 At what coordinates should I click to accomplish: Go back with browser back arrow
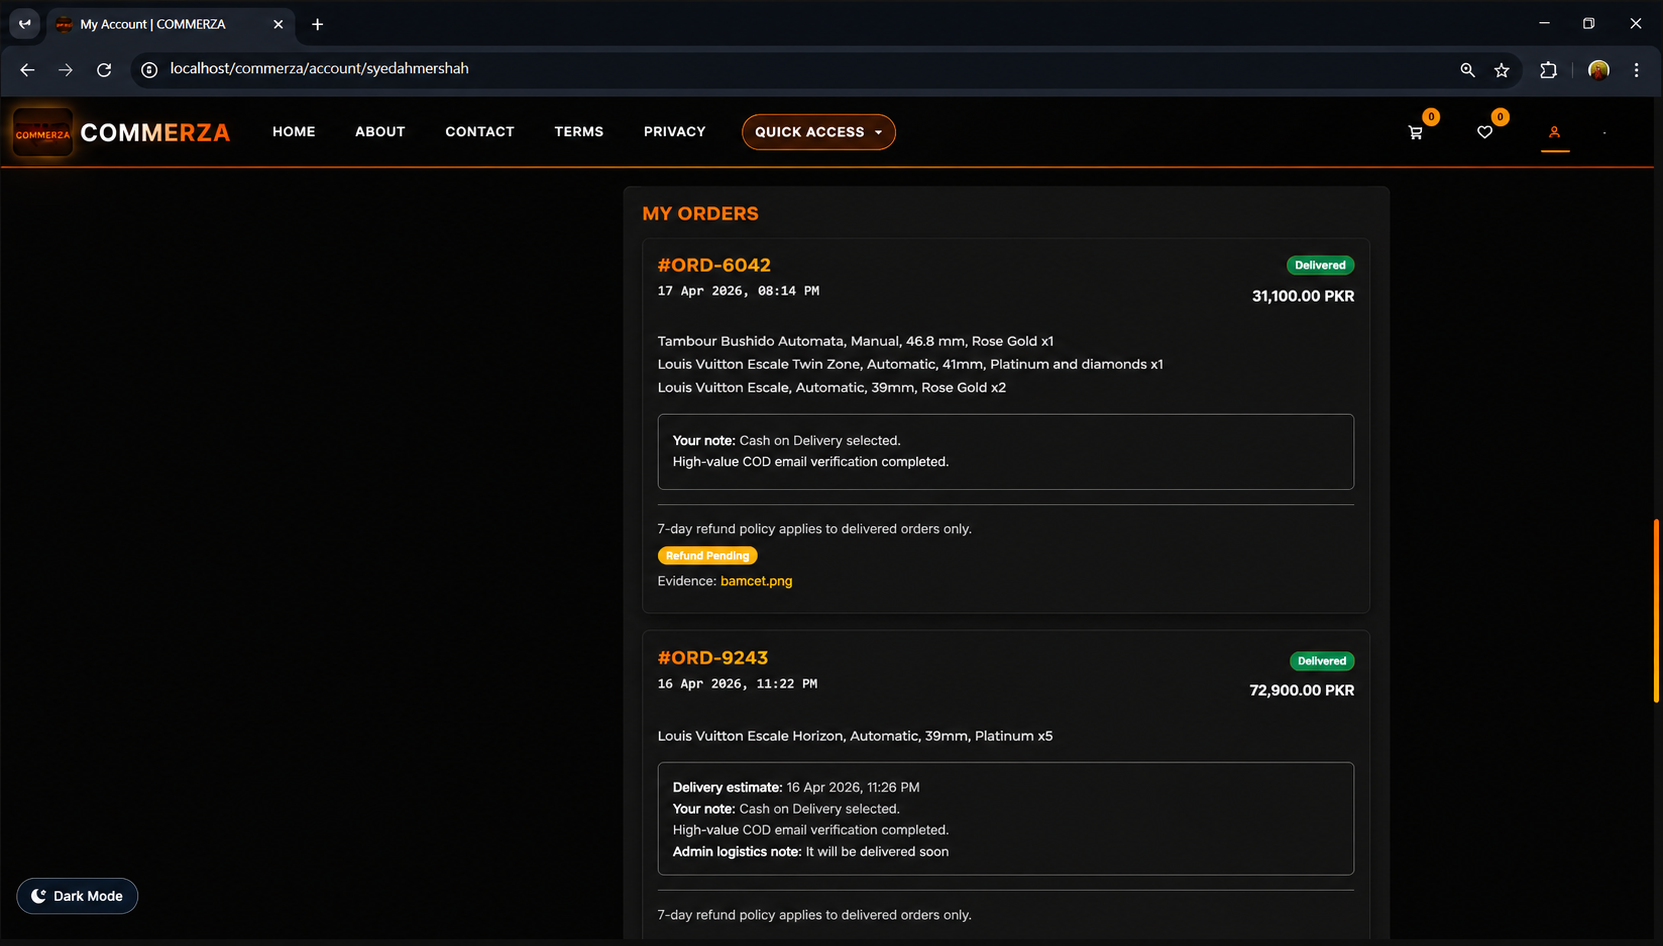coord(27,69)
